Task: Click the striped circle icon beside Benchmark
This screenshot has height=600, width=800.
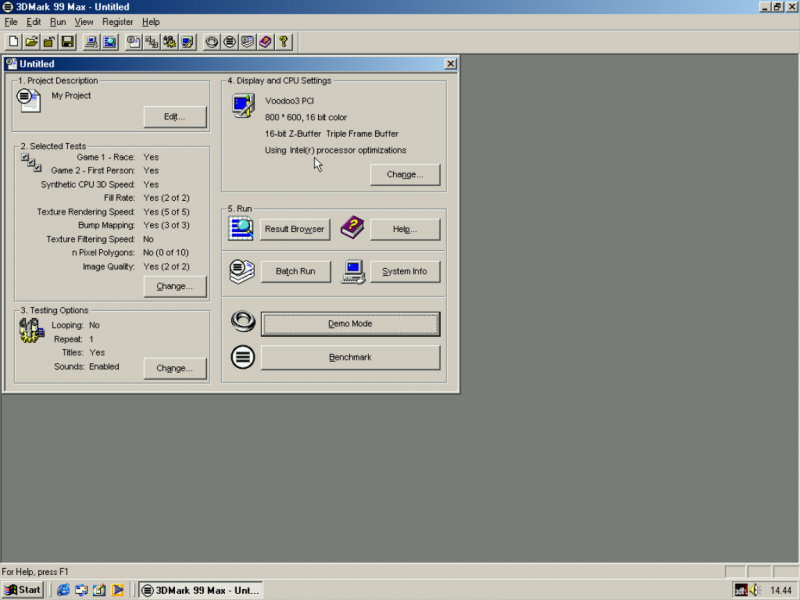Action: point(243,357)
